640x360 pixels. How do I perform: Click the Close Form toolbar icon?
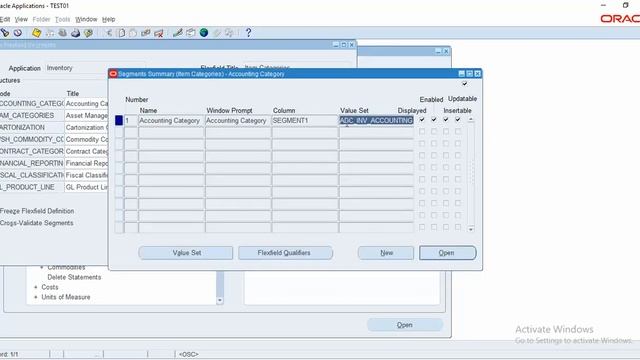pos(88,33)
